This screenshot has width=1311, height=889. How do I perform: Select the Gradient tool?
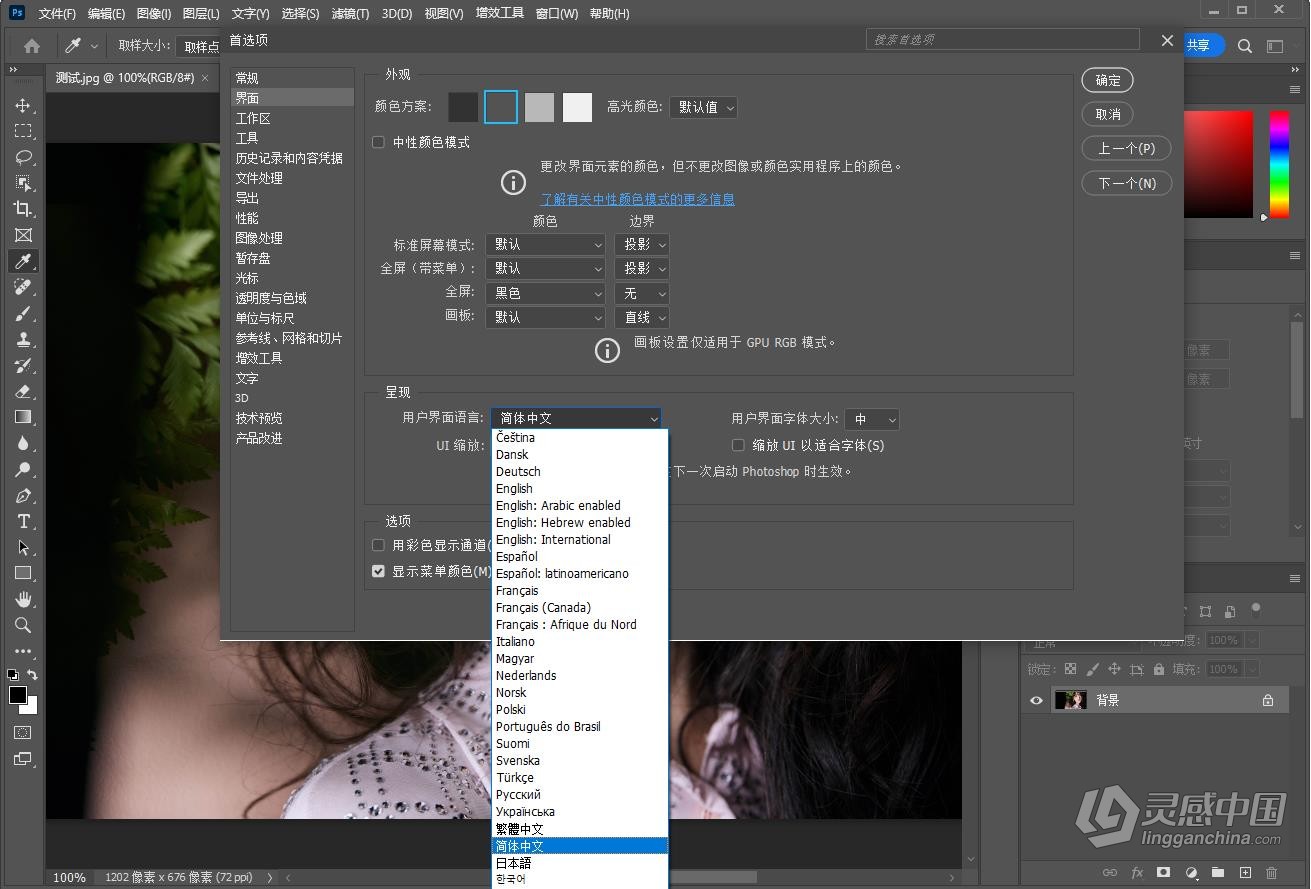click(23, 417)
